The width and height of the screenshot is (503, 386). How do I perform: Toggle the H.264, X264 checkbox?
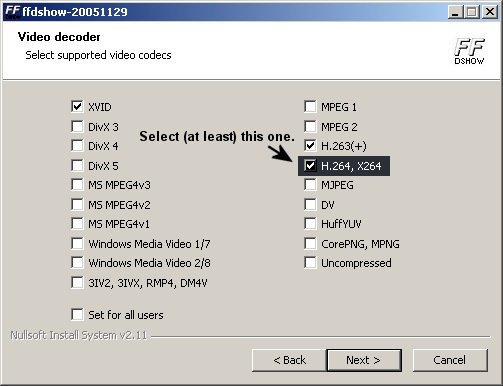(x=310, y=165)
